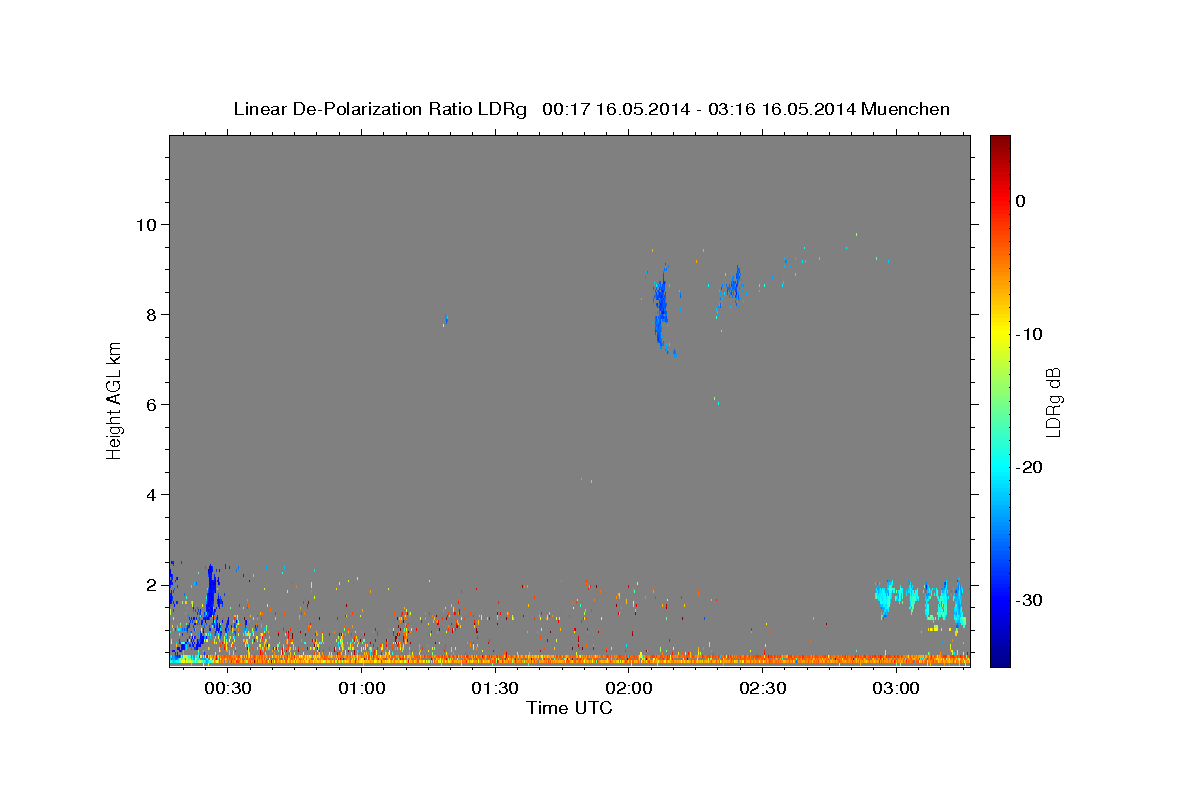
Task: Click the 01:00 time tick label
Action: [361, 689]
